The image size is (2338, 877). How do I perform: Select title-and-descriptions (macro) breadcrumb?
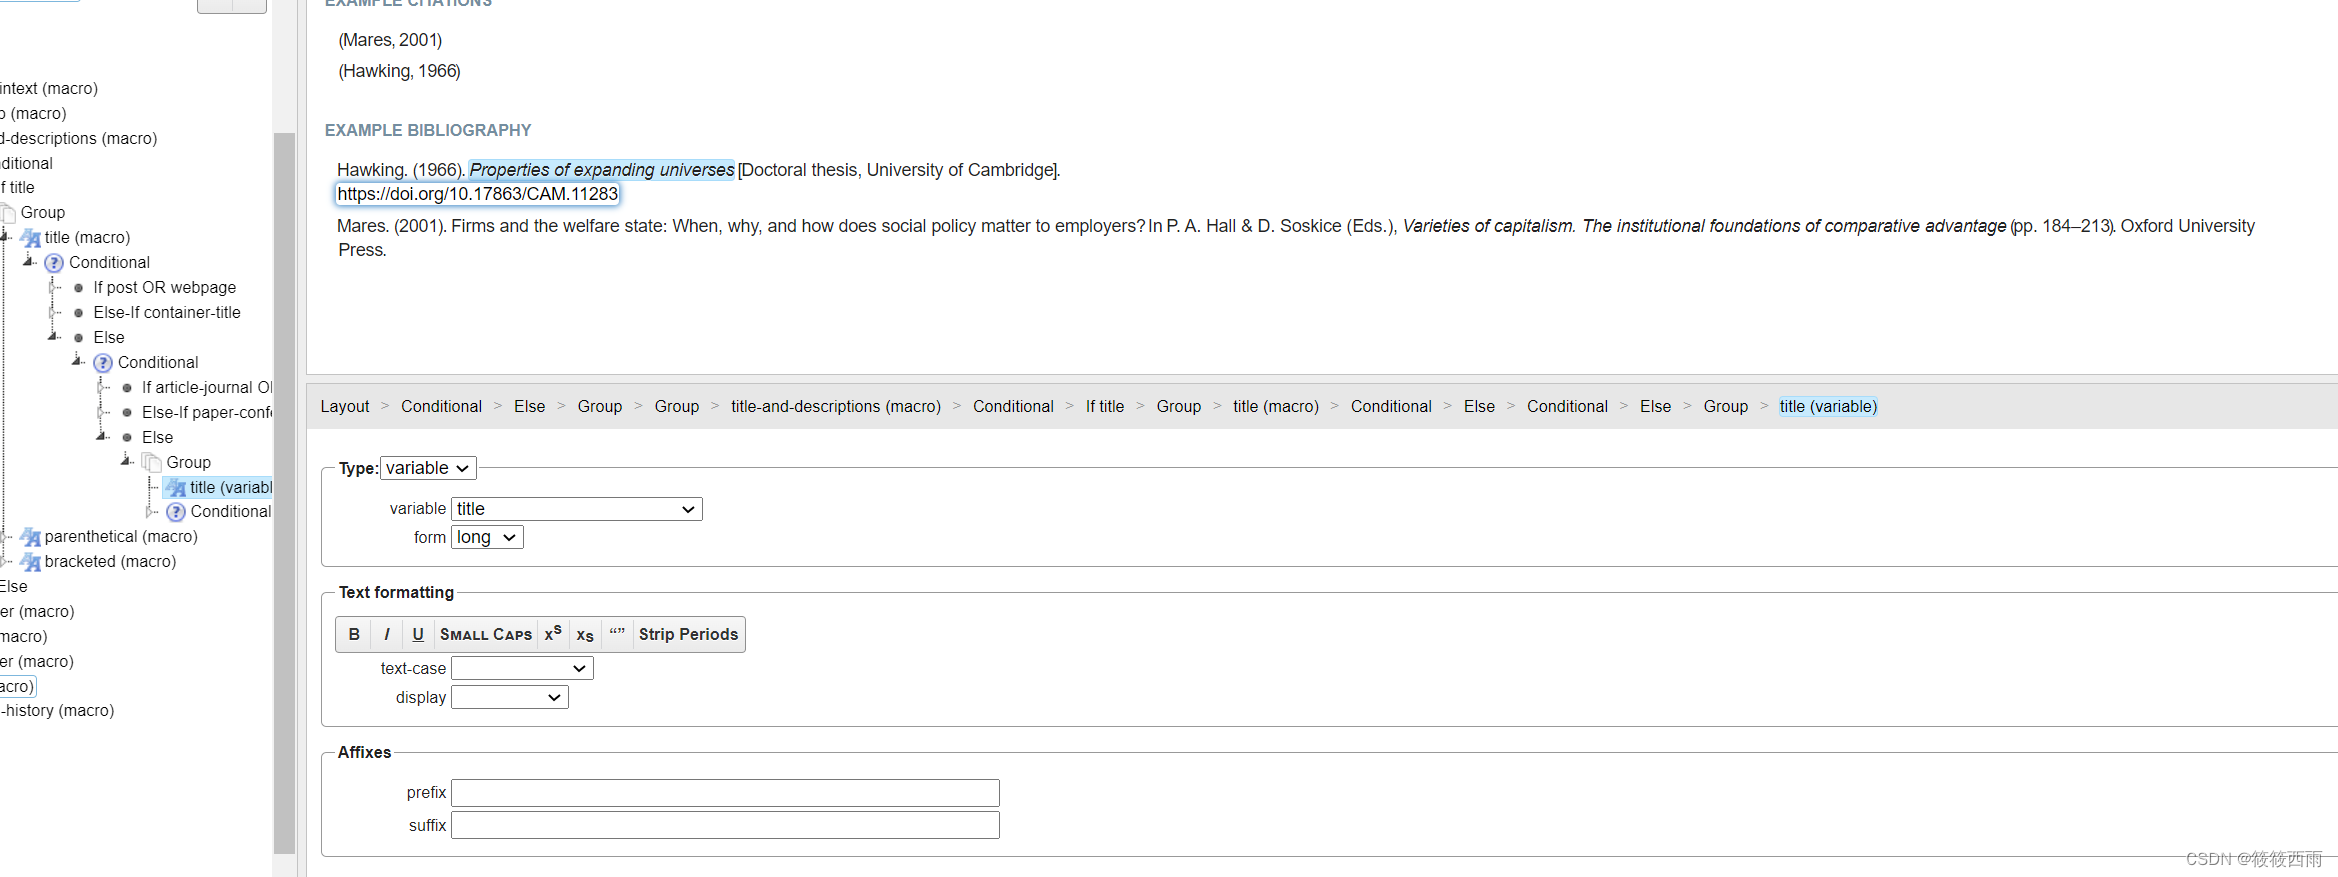836,406
